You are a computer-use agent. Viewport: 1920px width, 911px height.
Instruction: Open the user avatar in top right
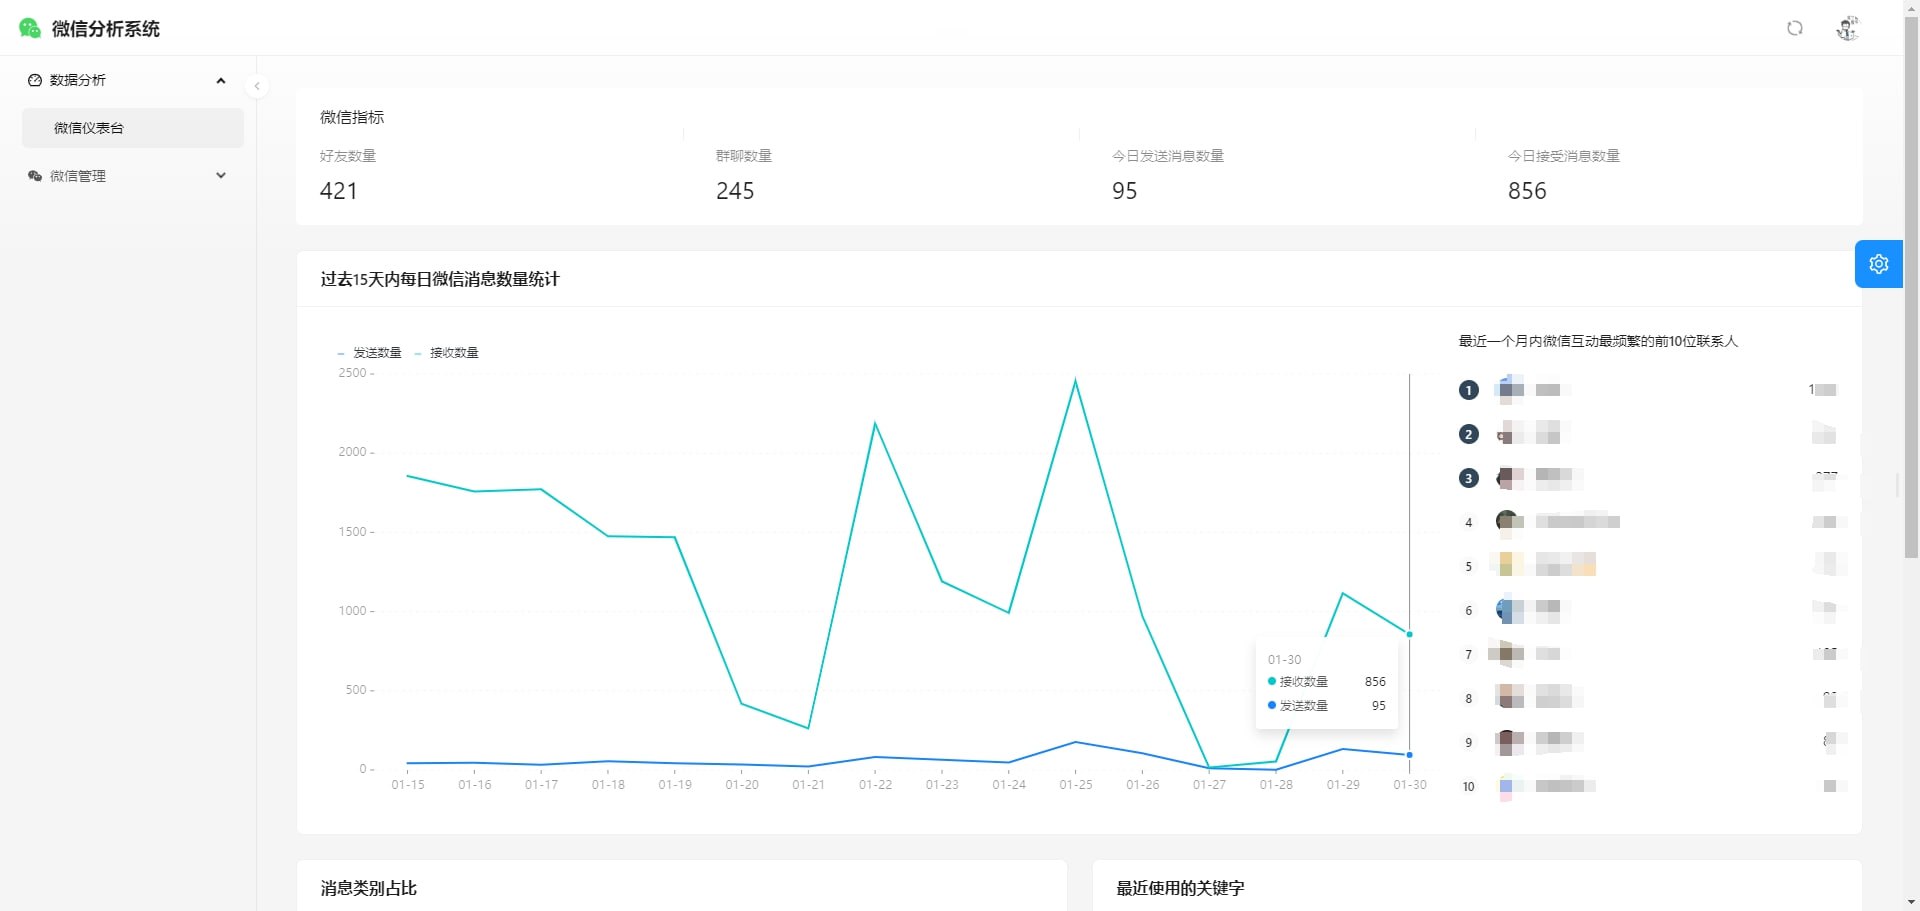tap(1847, 28)
